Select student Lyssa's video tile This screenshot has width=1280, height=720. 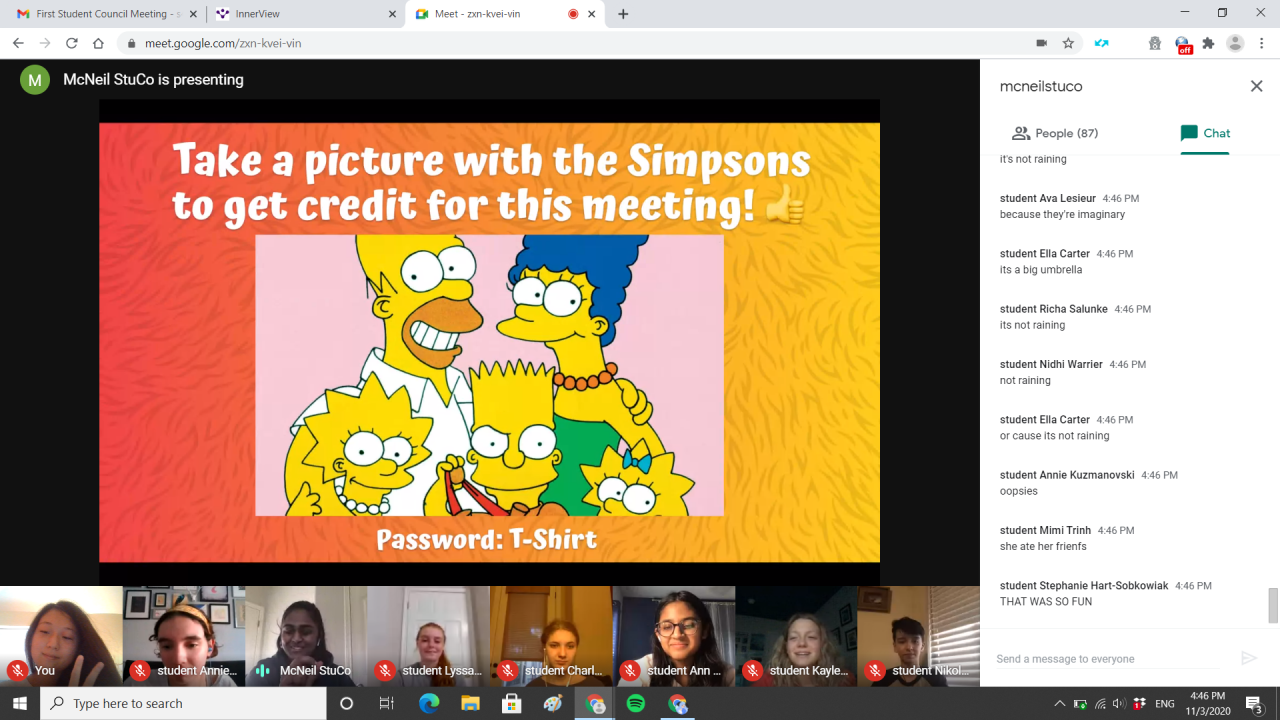pyautogui.click(x=429, y=636)
